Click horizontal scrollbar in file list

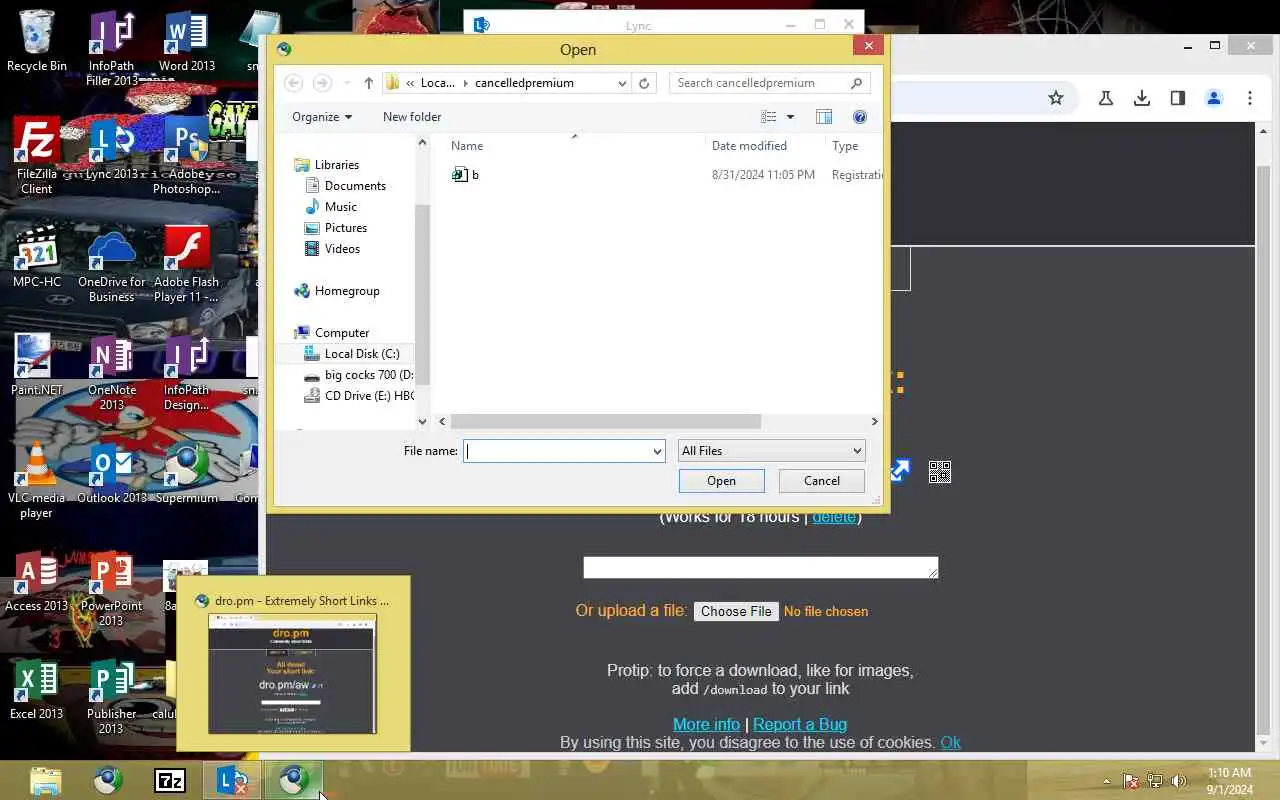click(x=606, y=422)
